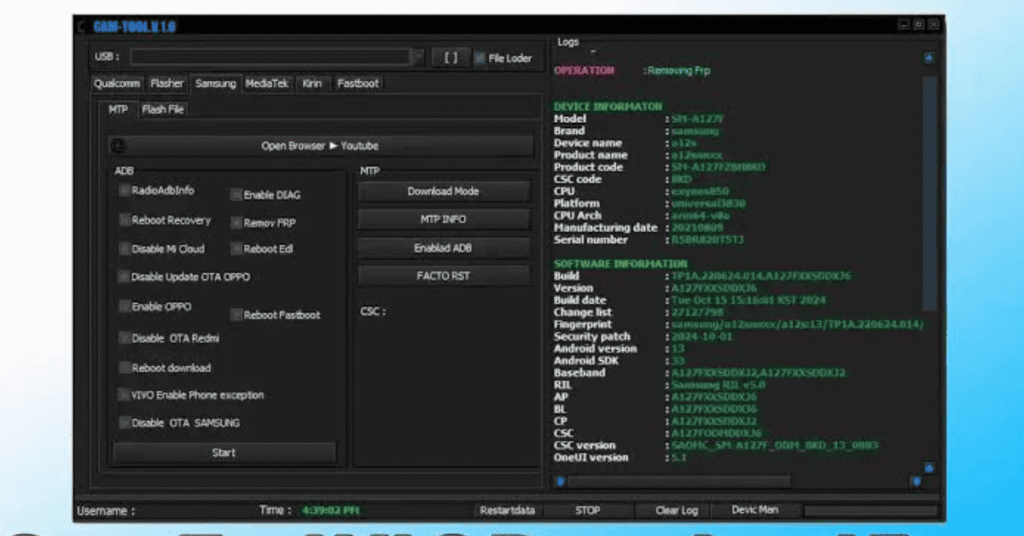Click the CSC label in MTP panel
This screenshot has width=1024, height=536.
coord(373,311)
